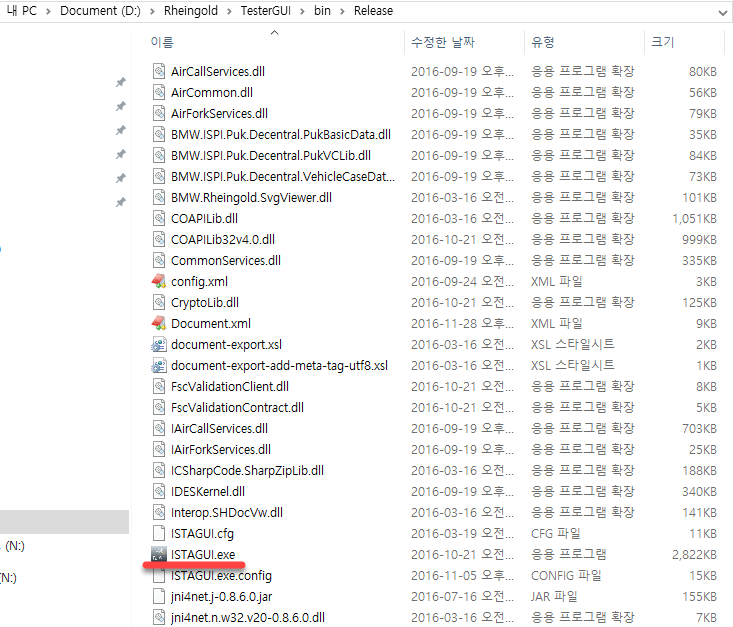This screenshot has width=733, height=627.
Task: Click the 1,051KB size value
Action: [694, 218]
